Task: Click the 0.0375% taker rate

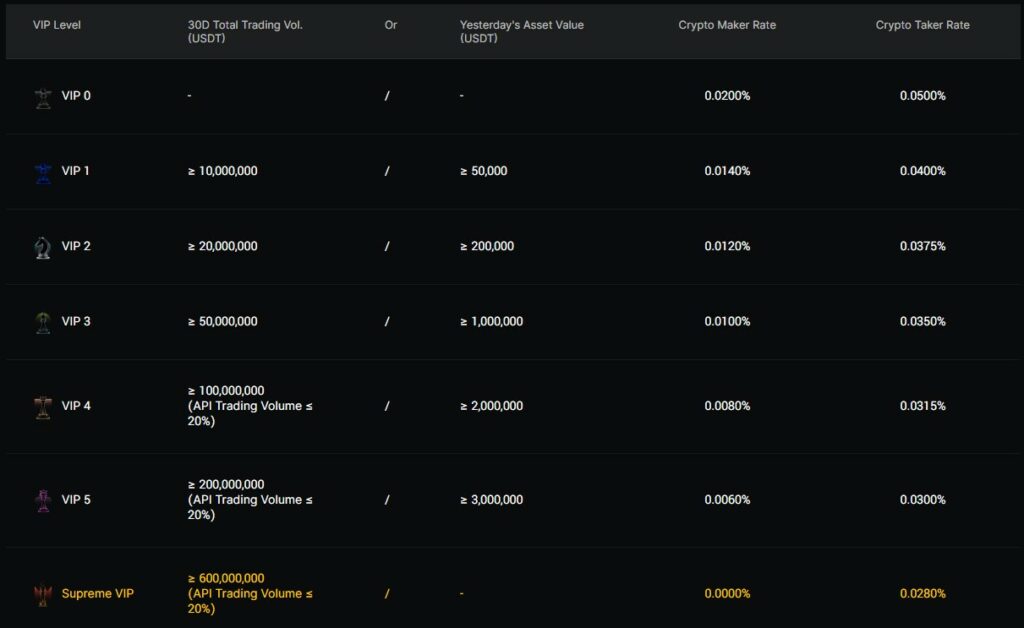Action: point(922,246)
